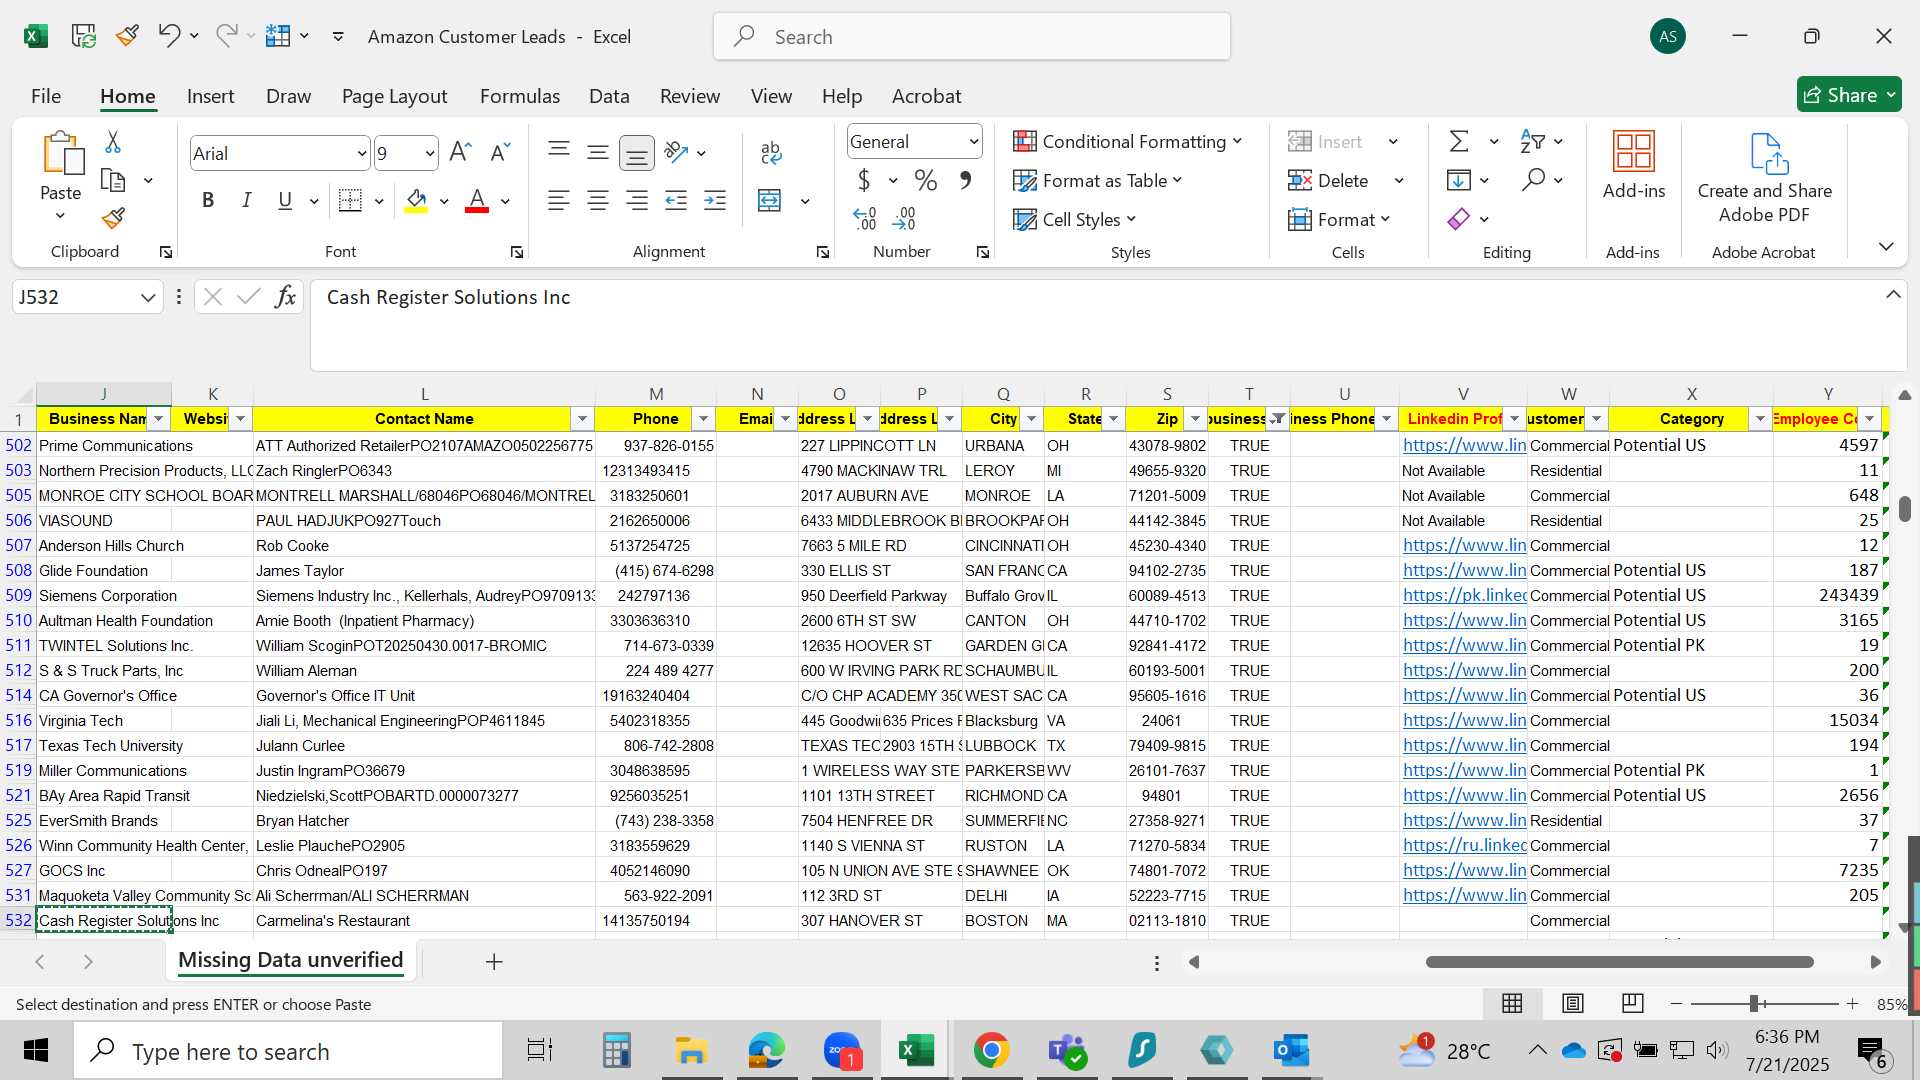
Task: Toggle Underline formatting
Action: click(285, 200)
